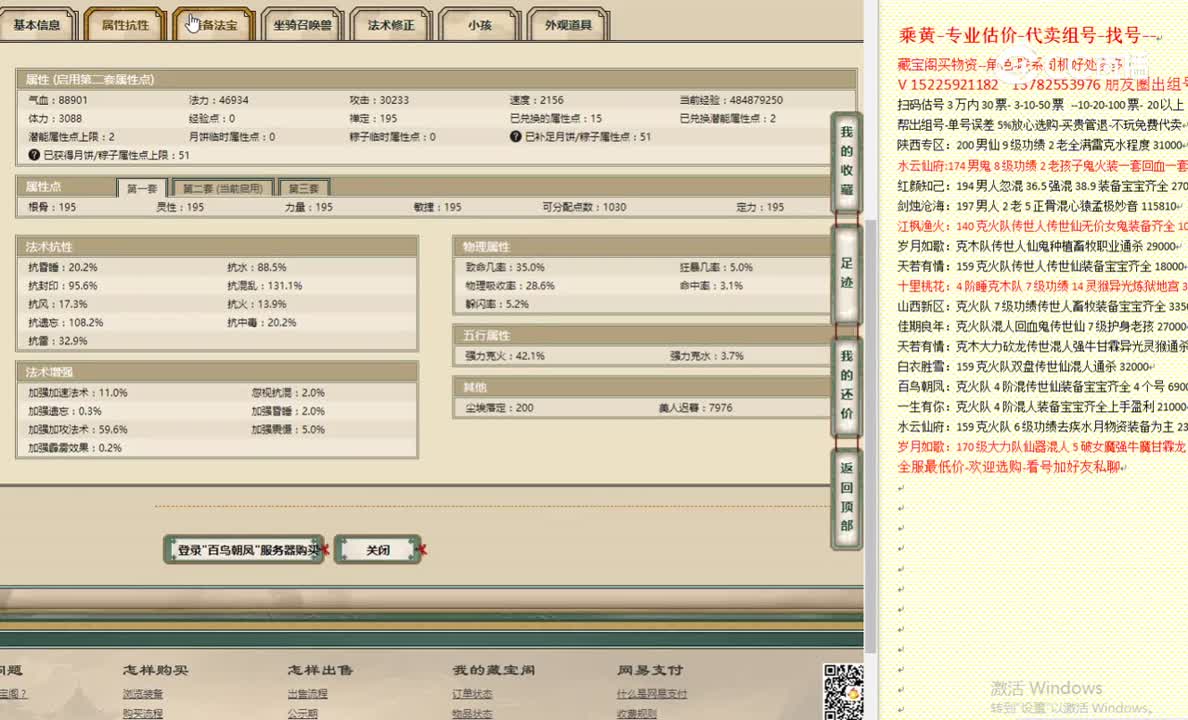Click the 加强加速法术：11.0% entry
This screenshot has width=1188, height=720.
pos(77,393)
